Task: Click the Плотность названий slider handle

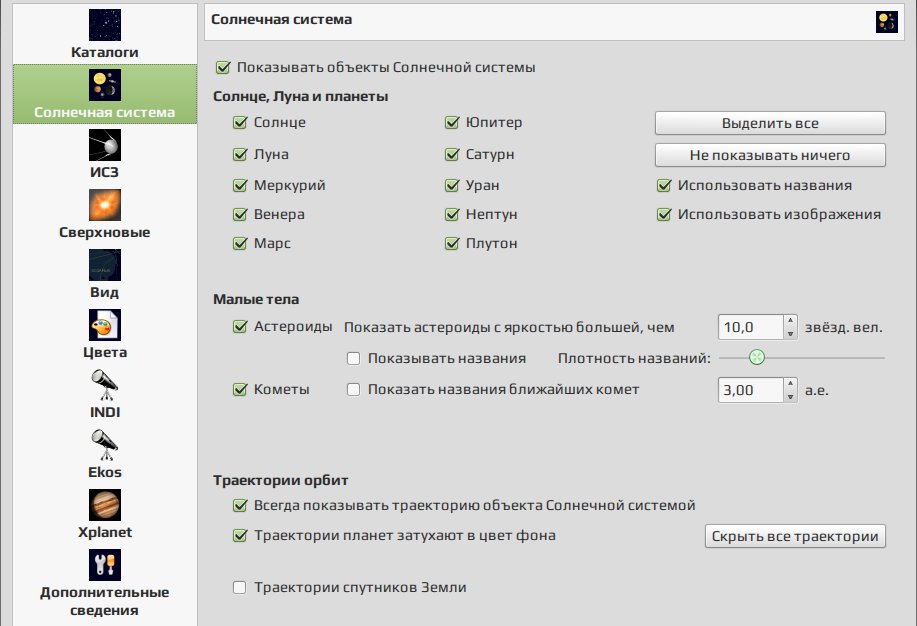Action: click(x=757, y=357)
